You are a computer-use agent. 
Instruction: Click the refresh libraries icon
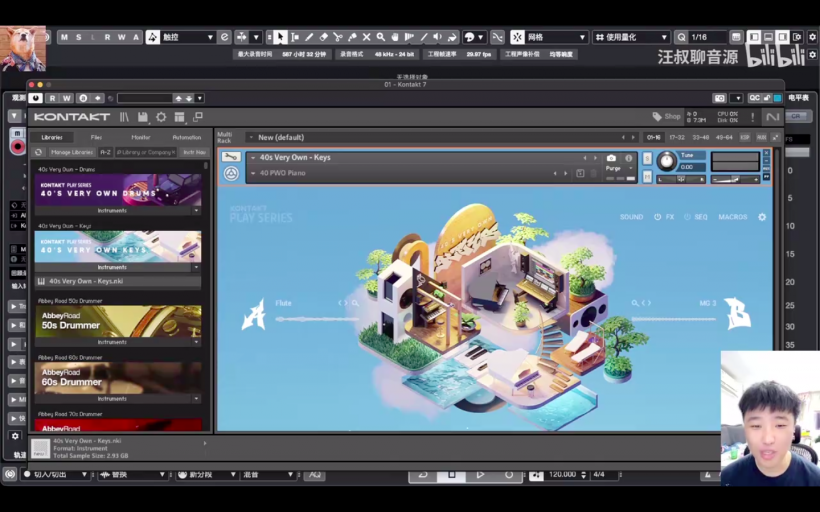click(38, 152)
